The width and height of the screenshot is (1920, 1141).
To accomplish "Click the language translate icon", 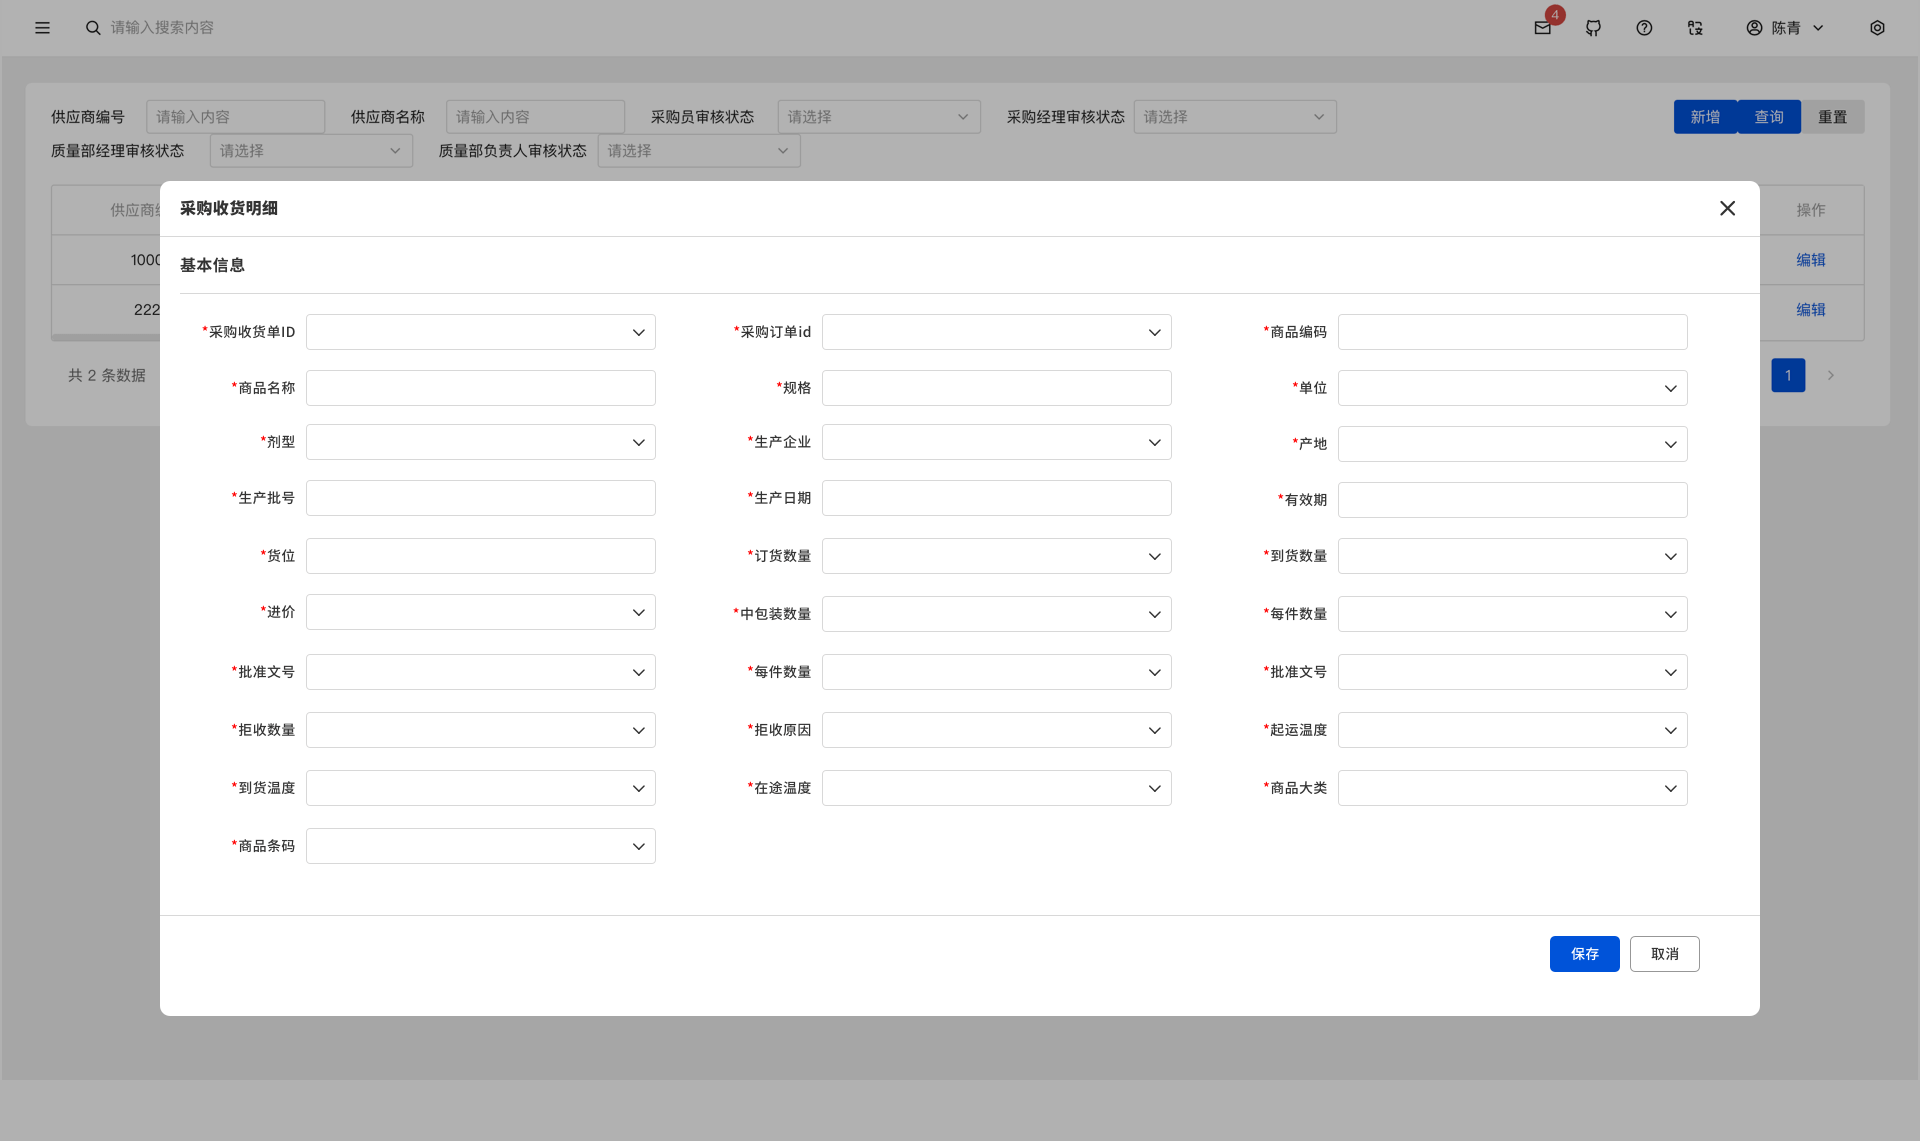I will (1695, 28).
